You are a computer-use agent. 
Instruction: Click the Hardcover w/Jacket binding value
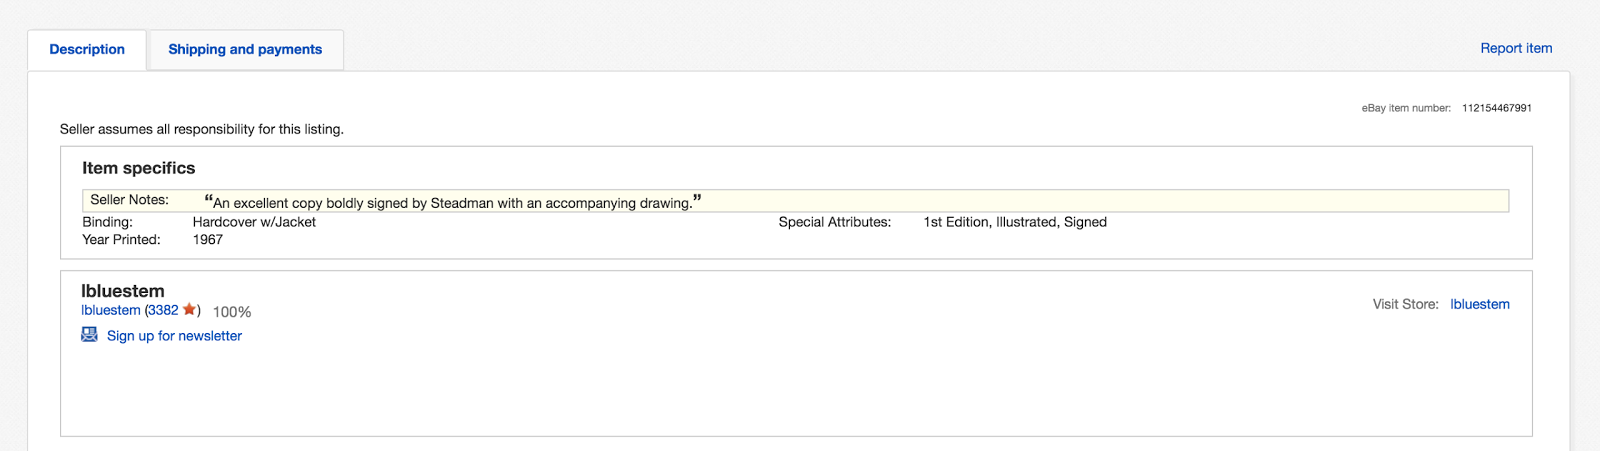click(254, 222)
